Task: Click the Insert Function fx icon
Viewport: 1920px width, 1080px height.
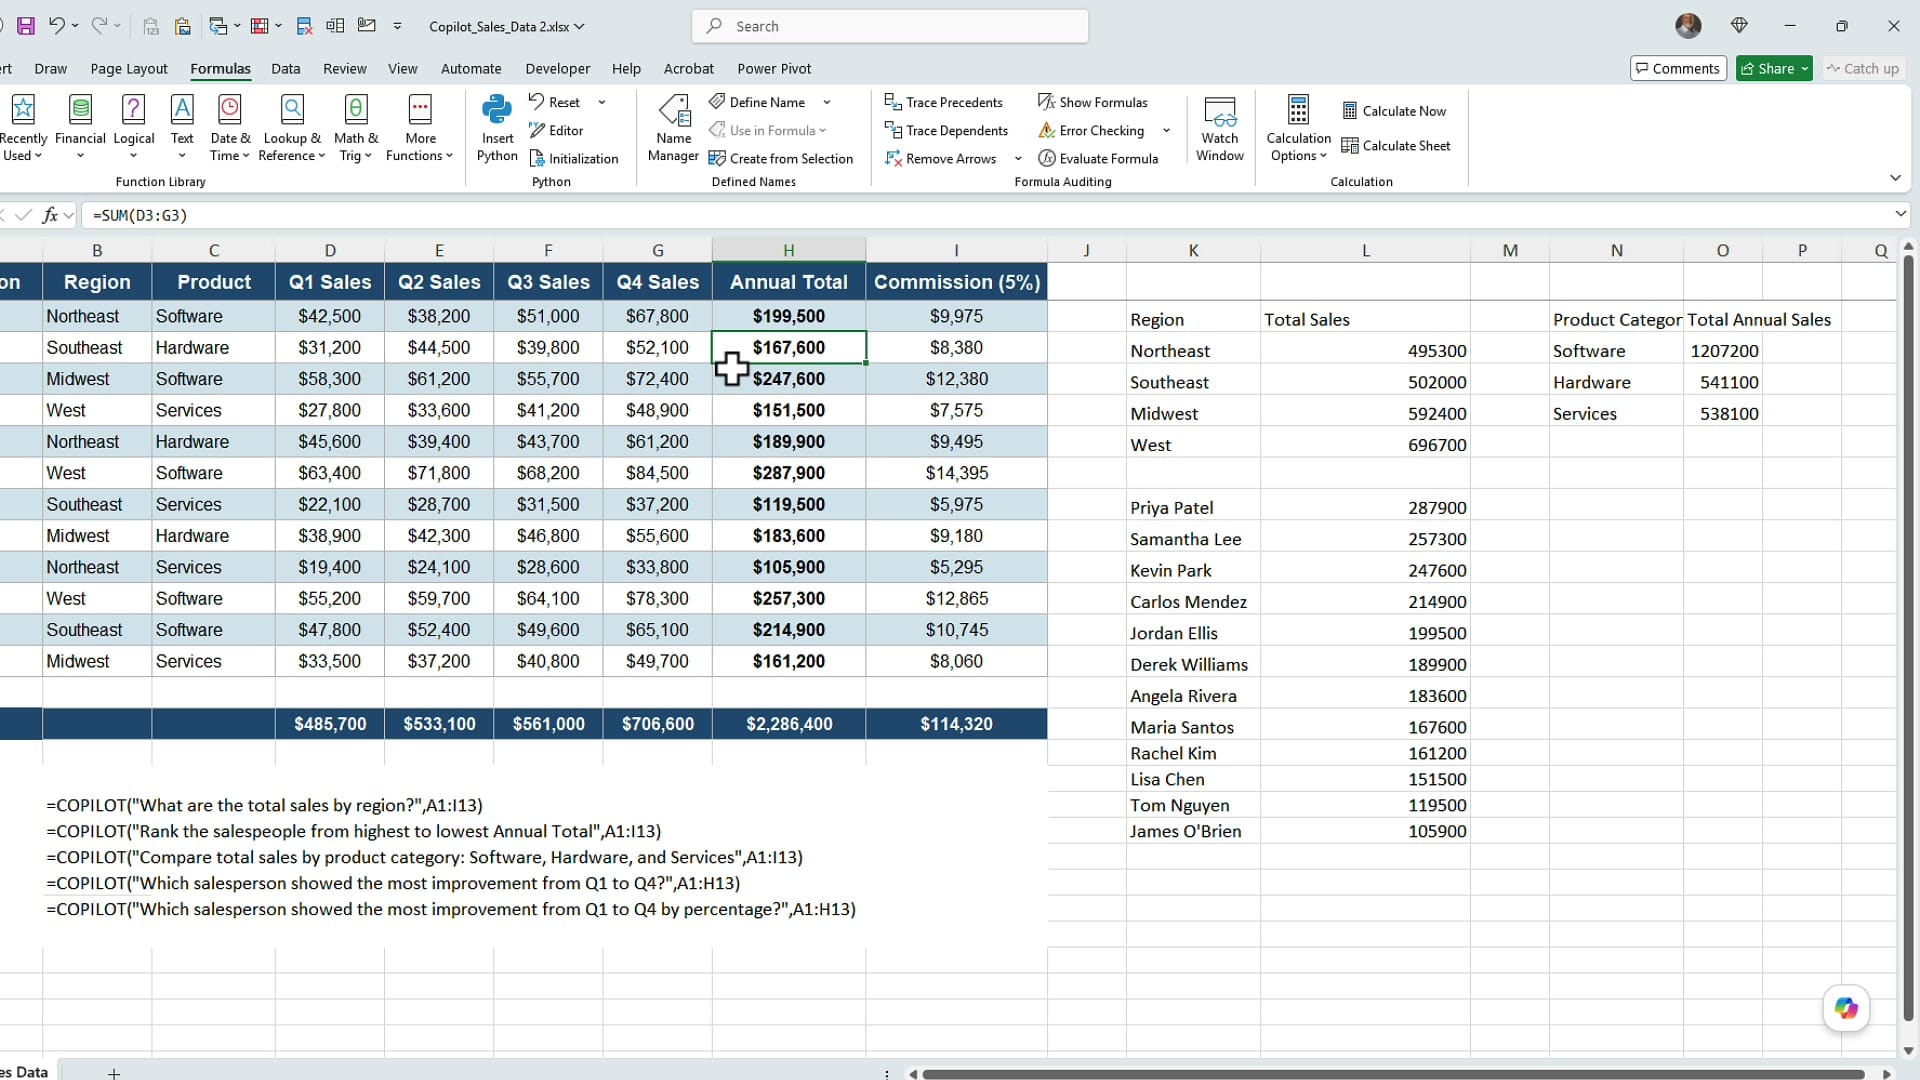Action: [49, 215]
